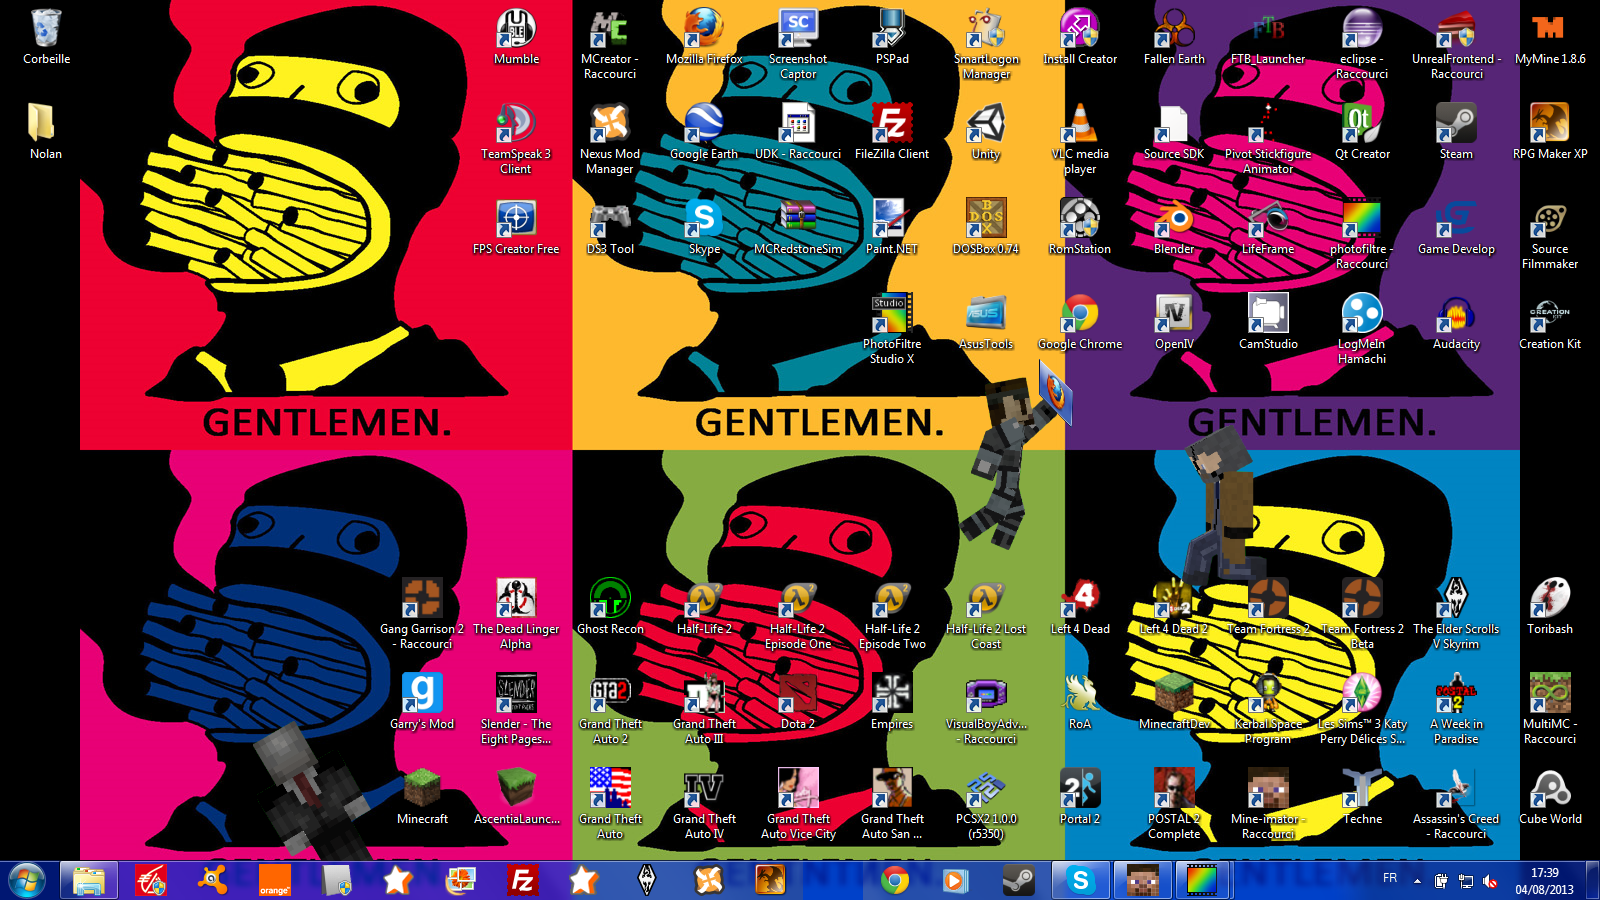Open Skype from the taskbar
Viewport: 1600px width, 900px height.
[x=1080, y=880]
